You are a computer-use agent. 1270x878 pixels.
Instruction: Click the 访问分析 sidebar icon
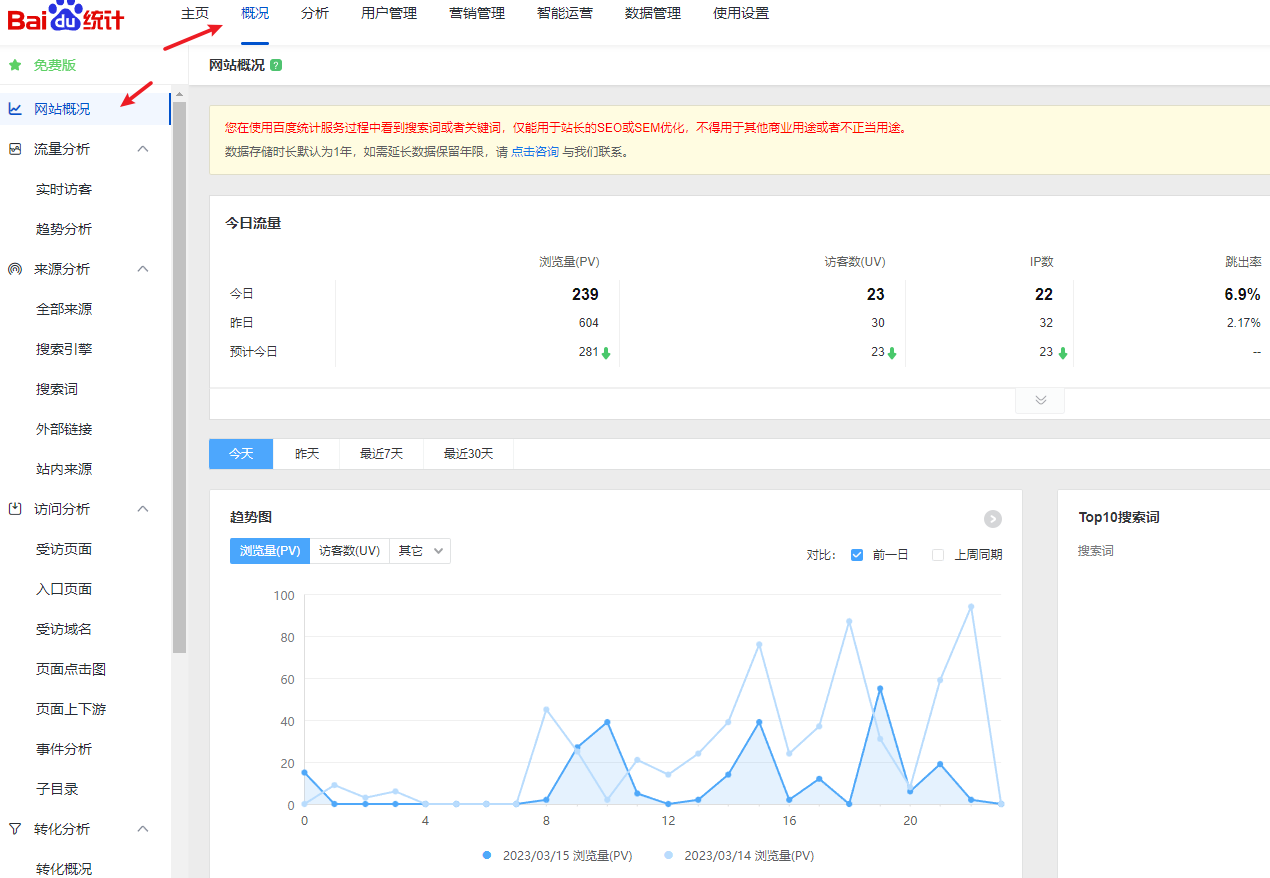(14, 508)
